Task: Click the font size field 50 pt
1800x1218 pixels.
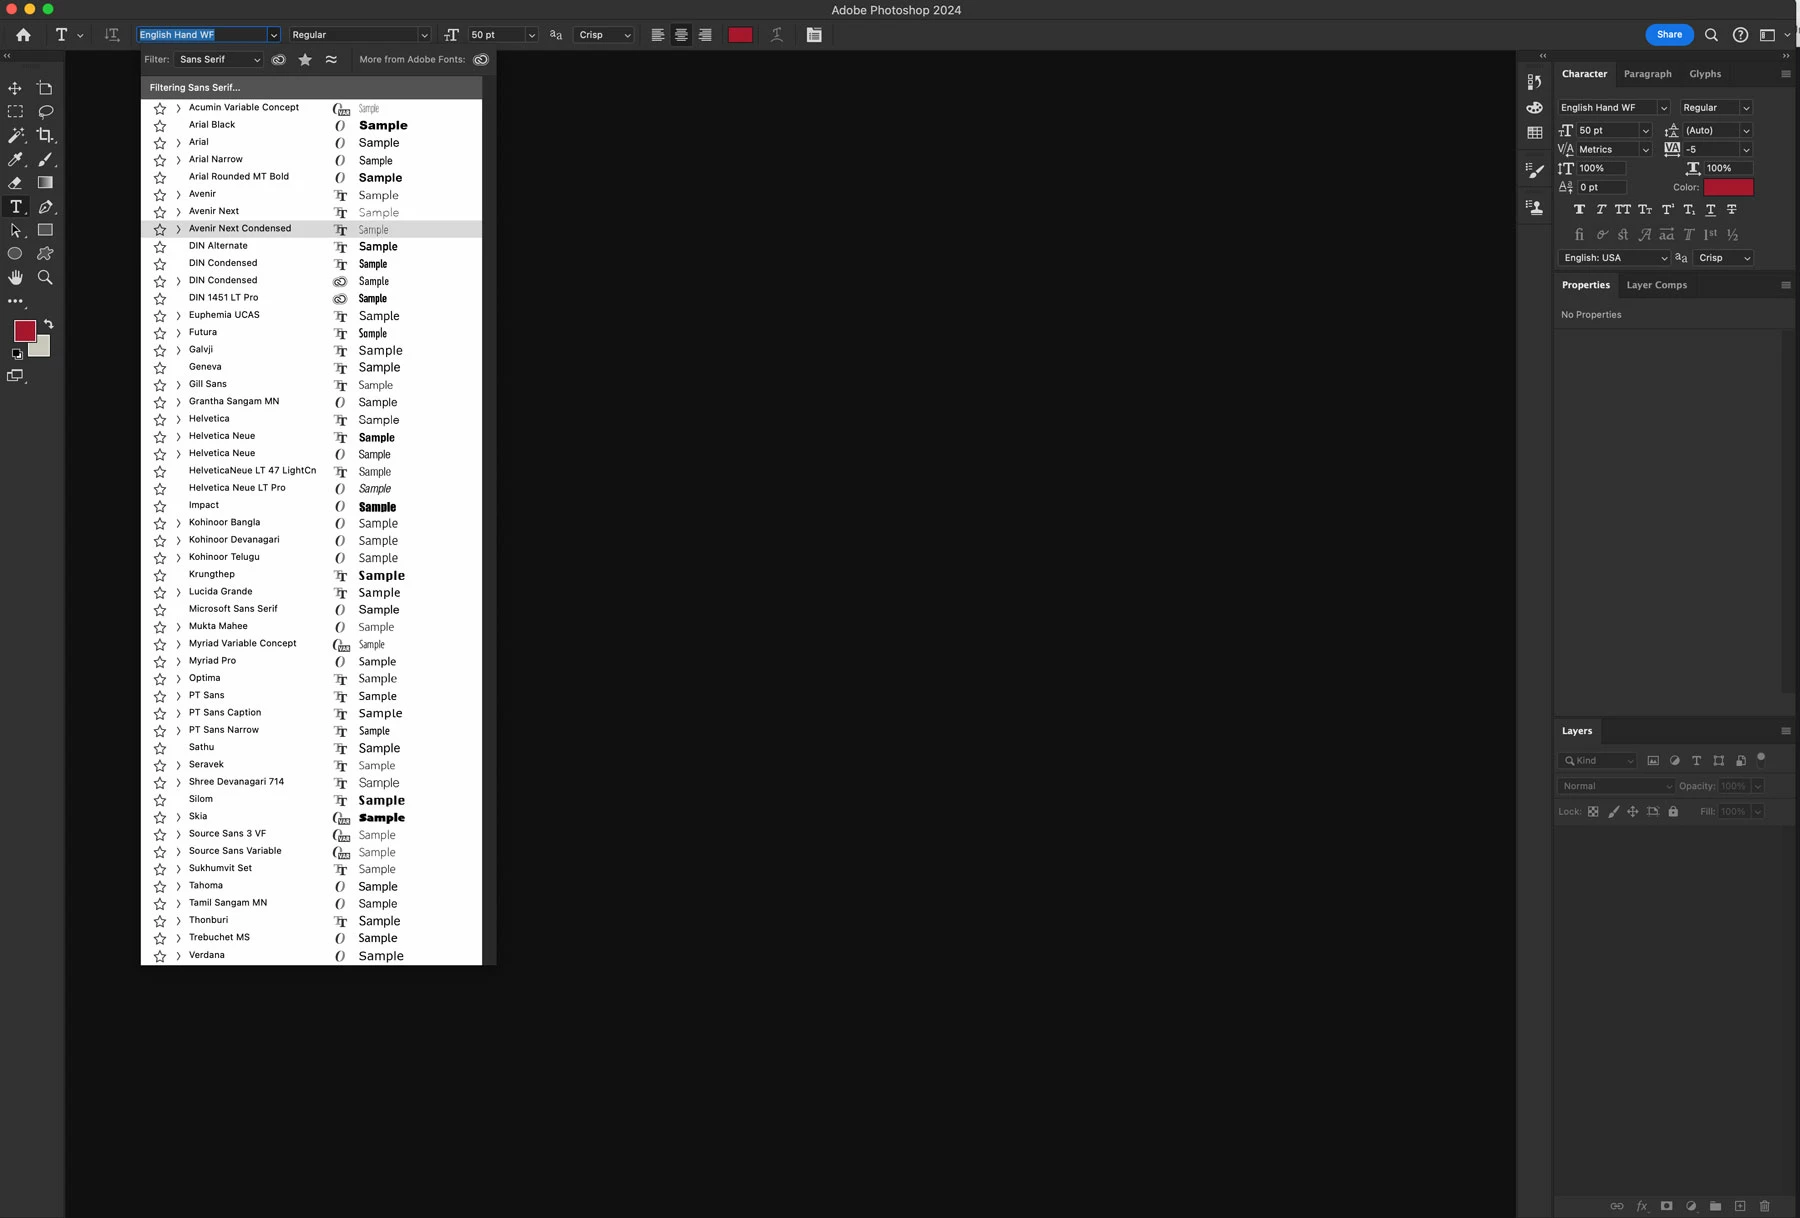Action: click(x=497, y=35)
